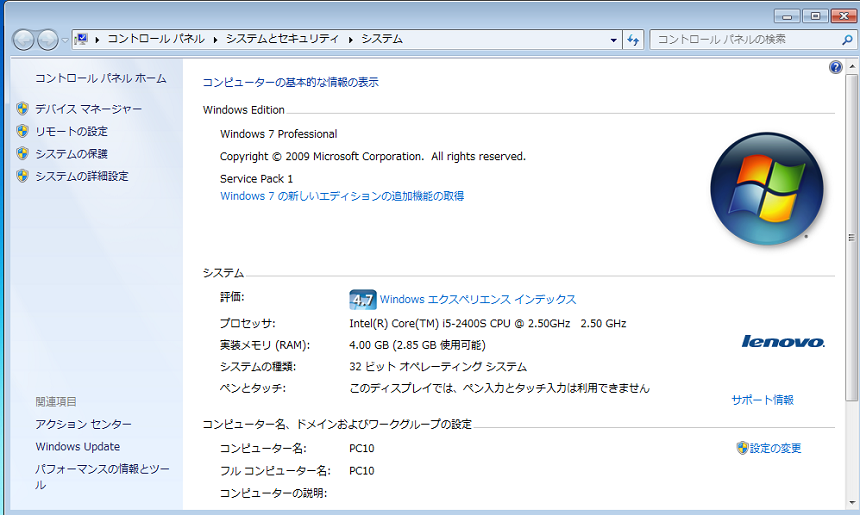860x515 pixels.
Task: Click the コントロール パネルの検索 search field
Action: coord(742,40)
